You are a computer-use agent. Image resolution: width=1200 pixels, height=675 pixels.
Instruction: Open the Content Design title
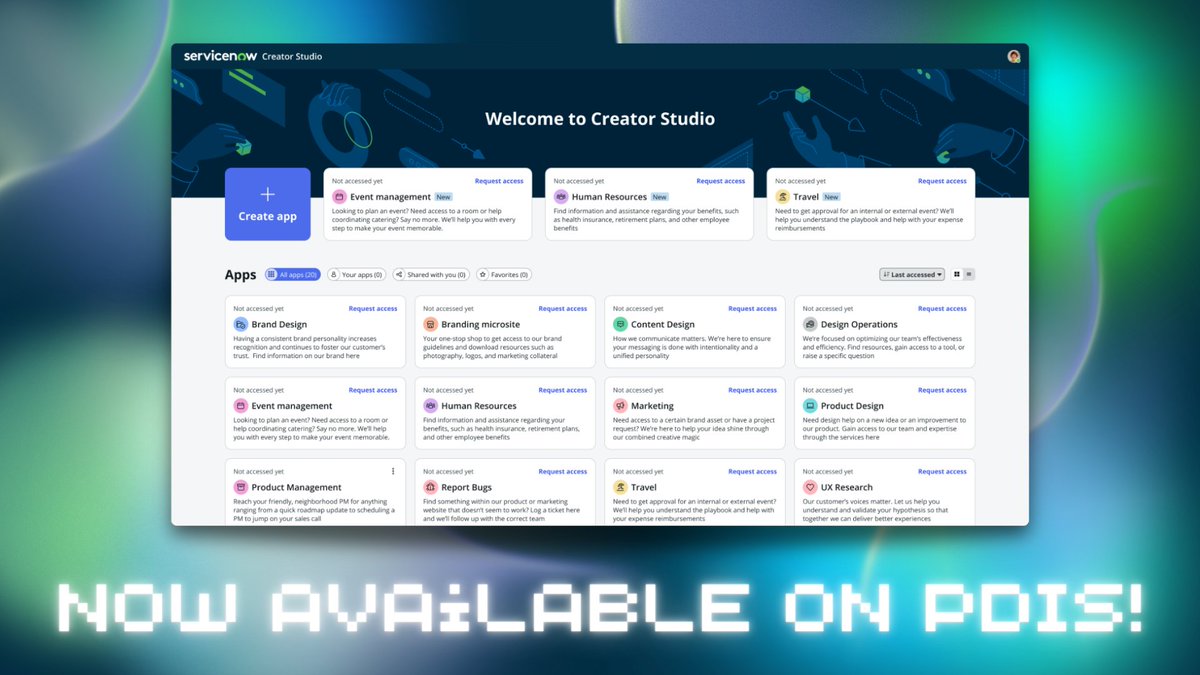(663, 324)
